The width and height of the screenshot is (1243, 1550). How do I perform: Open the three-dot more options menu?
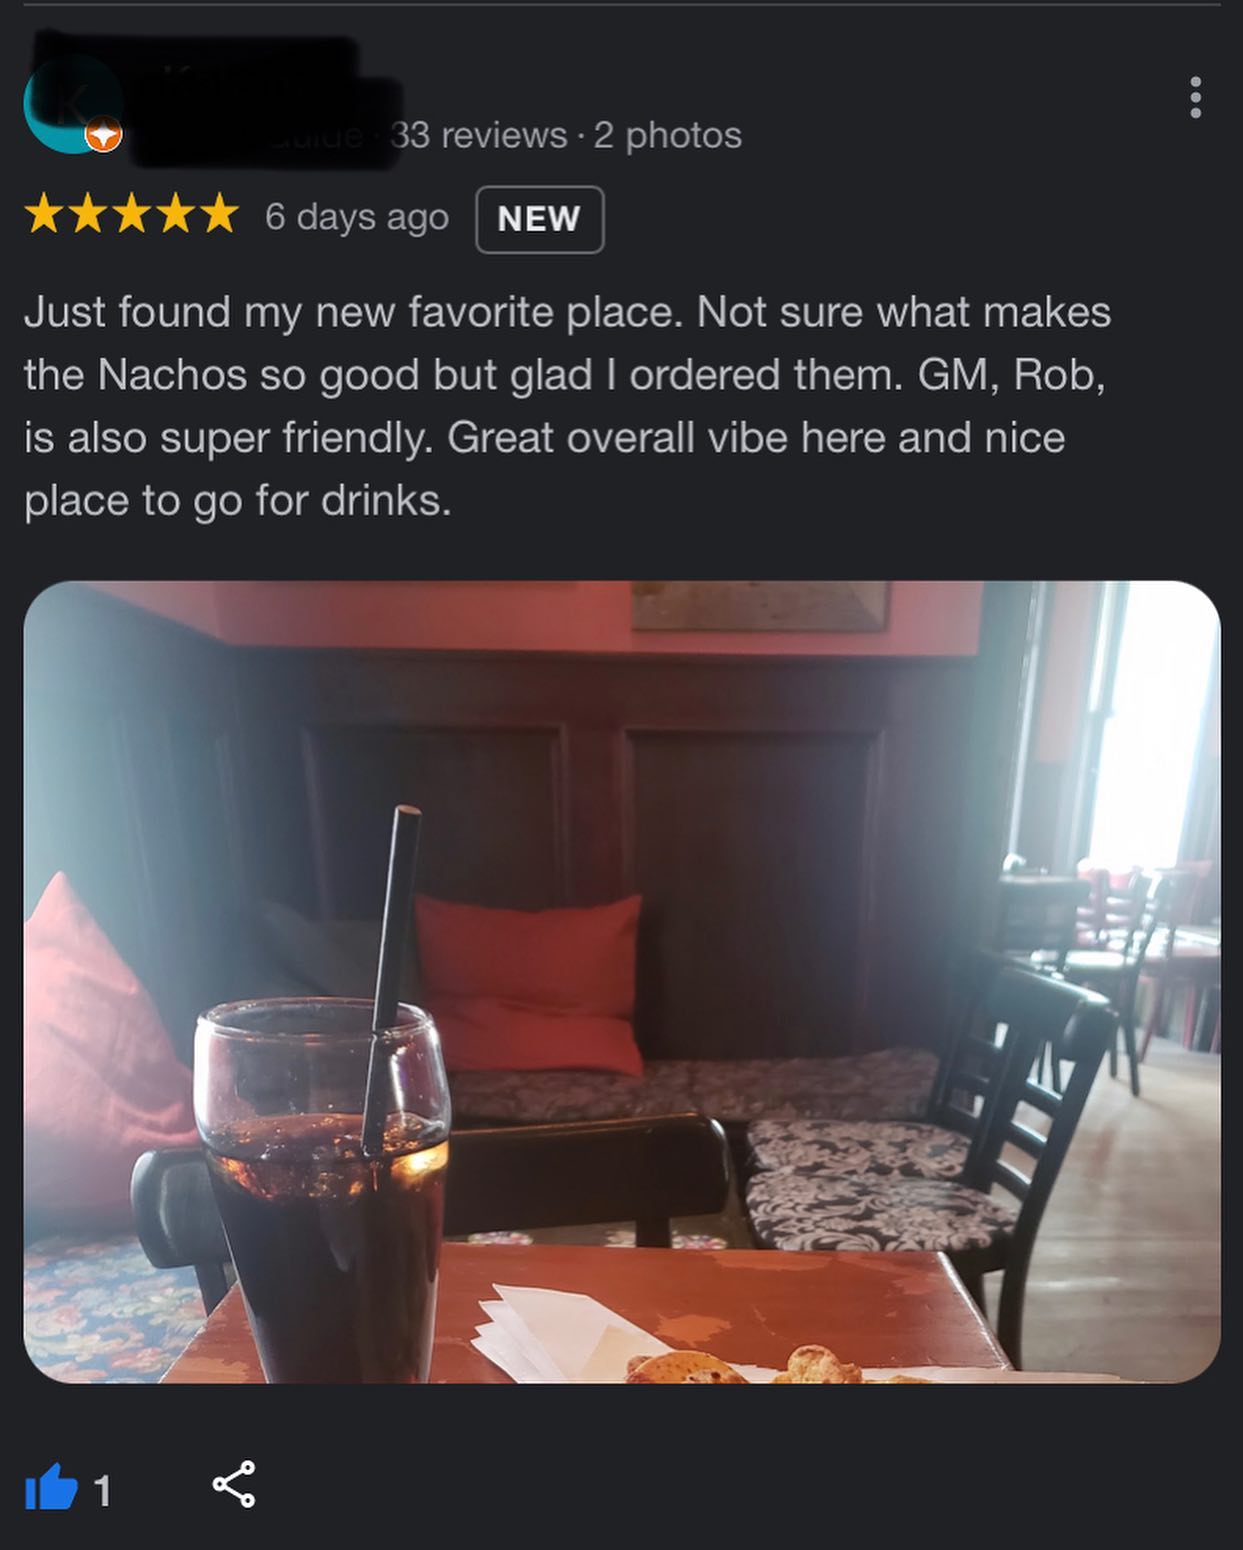point(1194,98)
